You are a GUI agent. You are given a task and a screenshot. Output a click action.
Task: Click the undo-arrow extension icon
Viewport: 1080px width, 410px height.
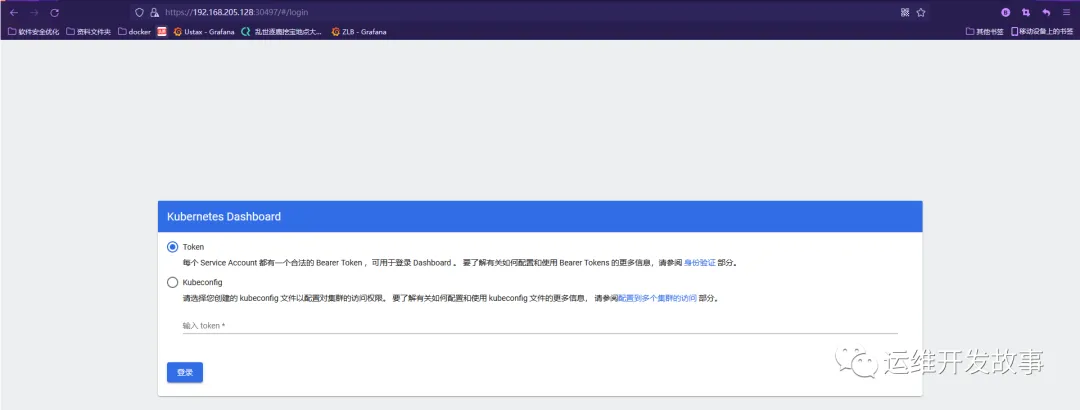(x=1046, y=12)
